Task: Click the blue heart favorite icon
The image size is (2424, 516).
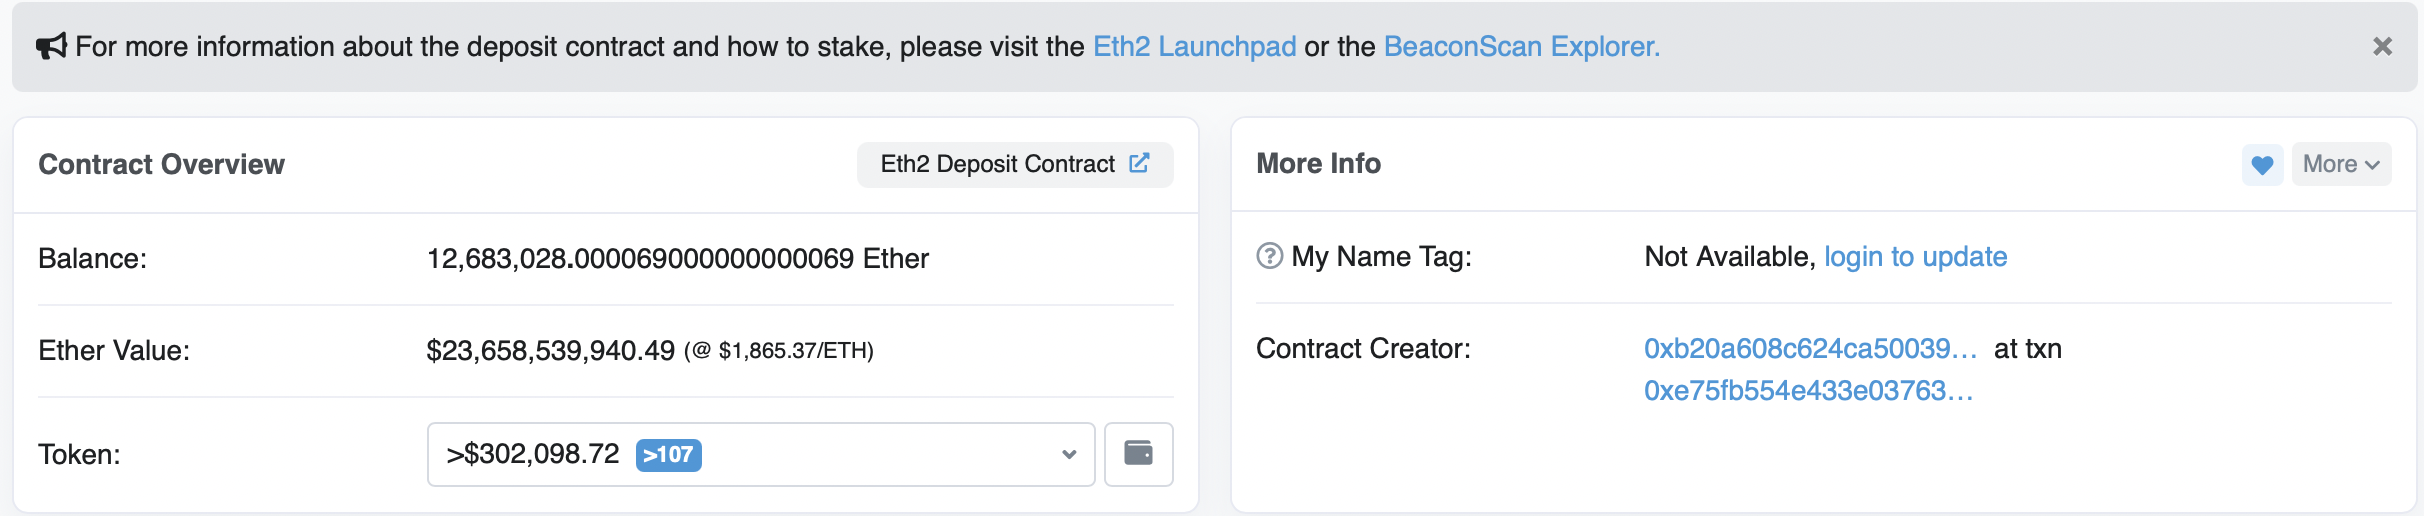Action: point(2262,164)
